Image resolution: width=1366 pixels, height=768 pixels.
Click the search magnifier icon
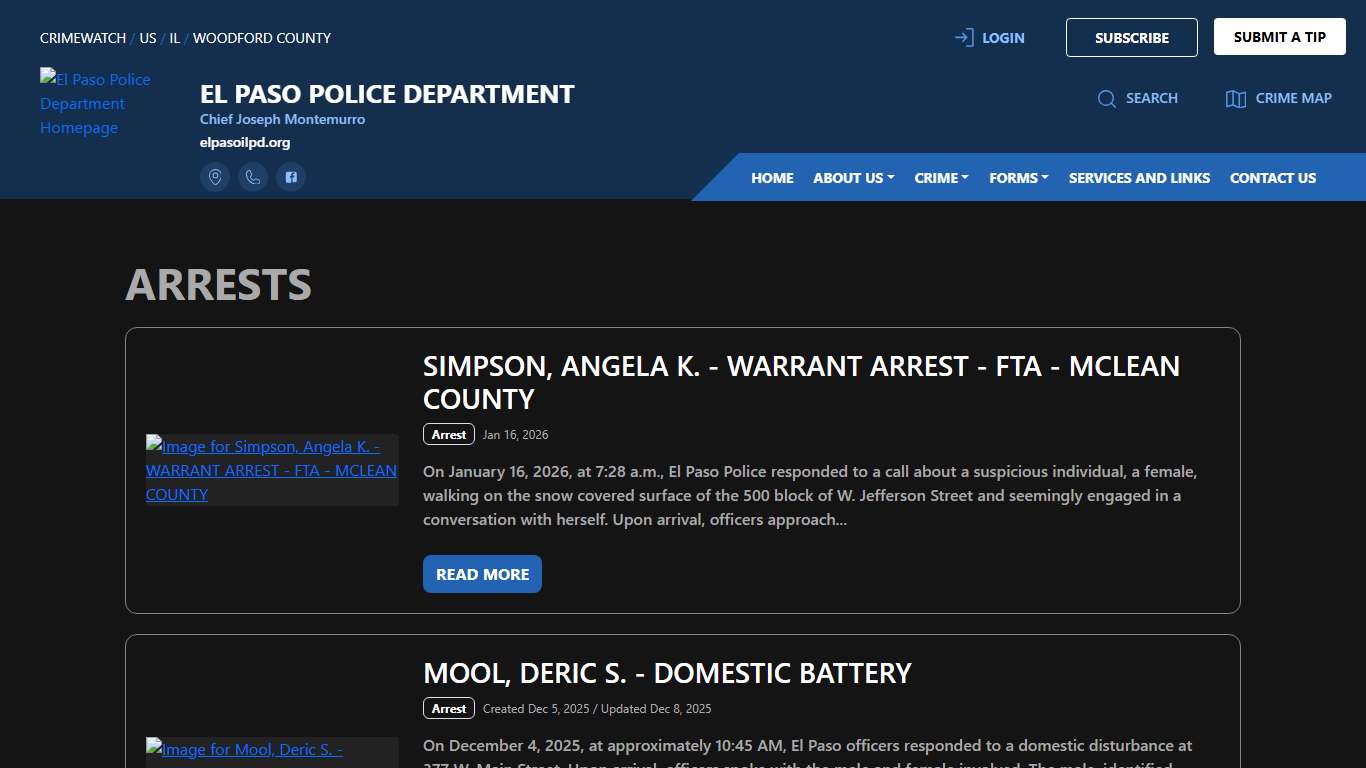pos(1106,98)
